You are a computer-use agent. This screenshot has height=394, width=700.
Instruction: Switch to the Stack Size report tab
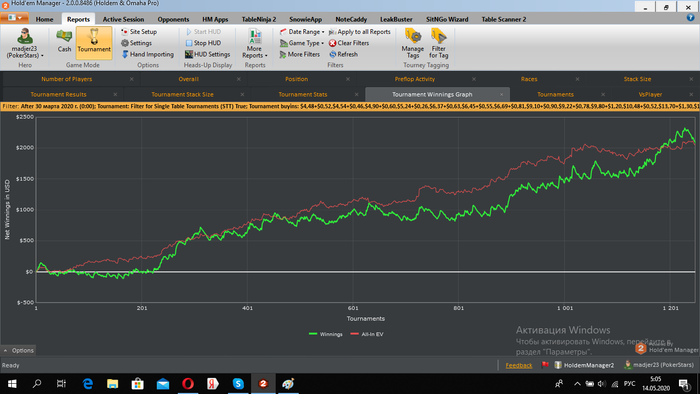click(637, 79)
